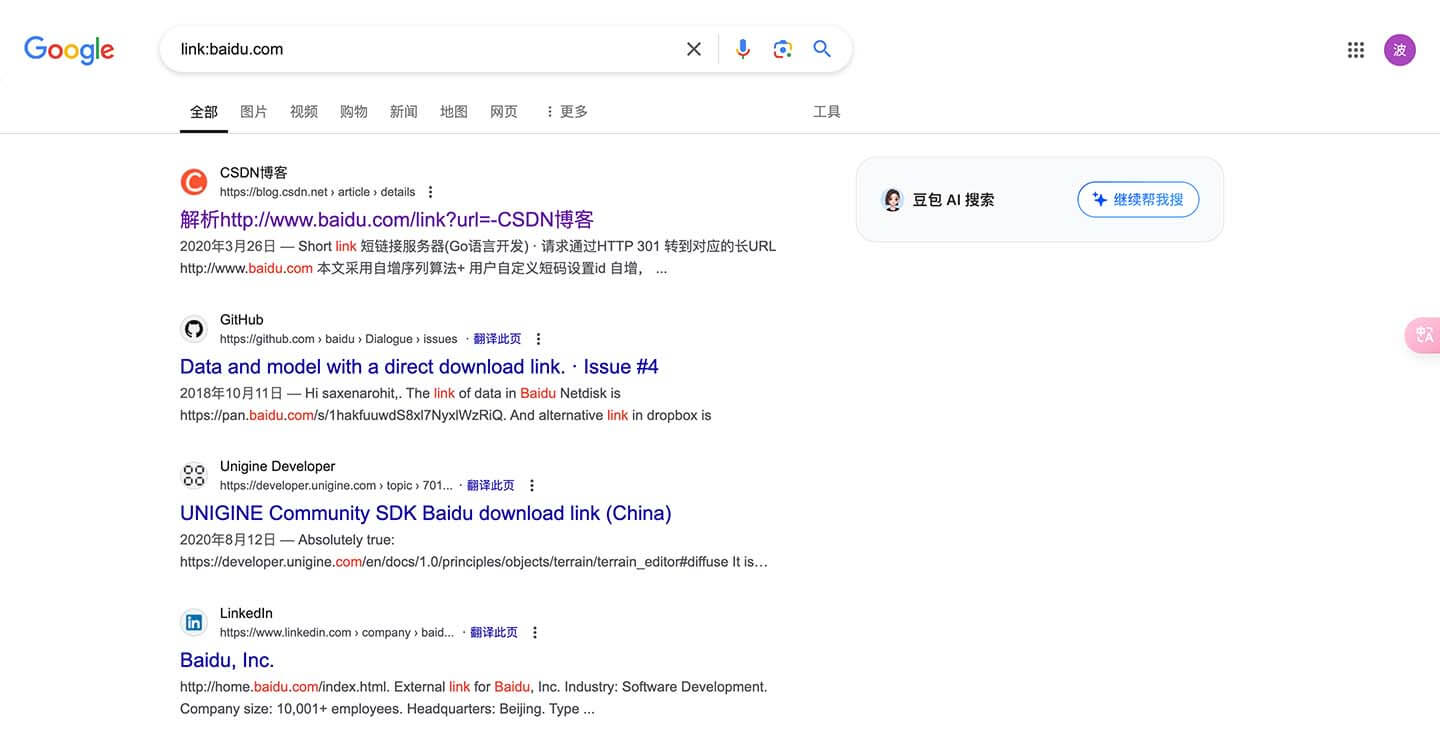Switch to the 地图 tab
Image resolution: width=1440 pixels, height=754 pixels.
pyautogui.click(x=454, y=111)
